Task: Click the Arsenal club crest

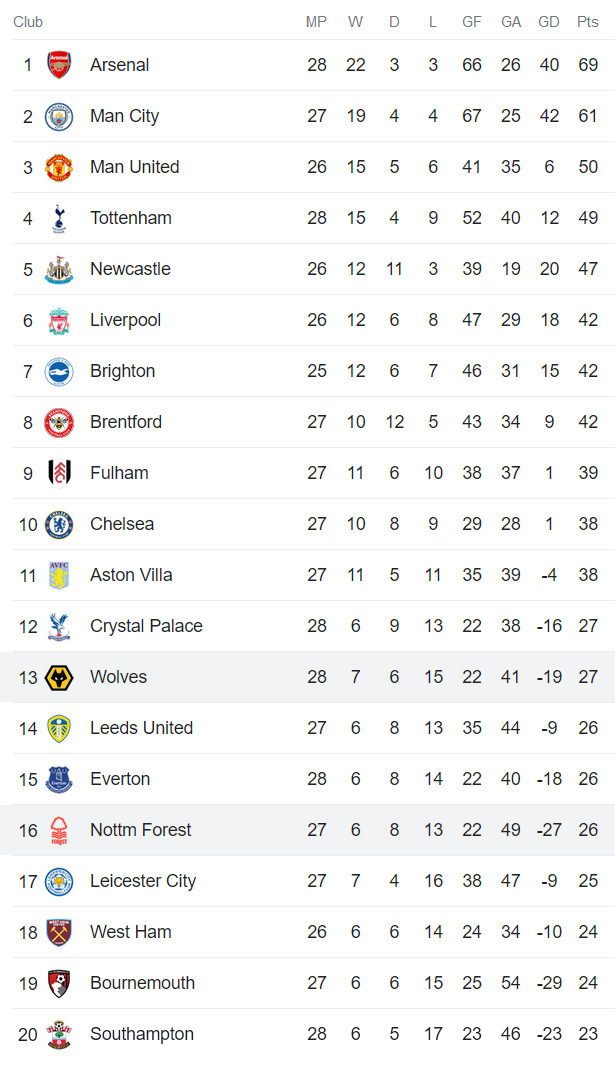Action: coord(59,65)
